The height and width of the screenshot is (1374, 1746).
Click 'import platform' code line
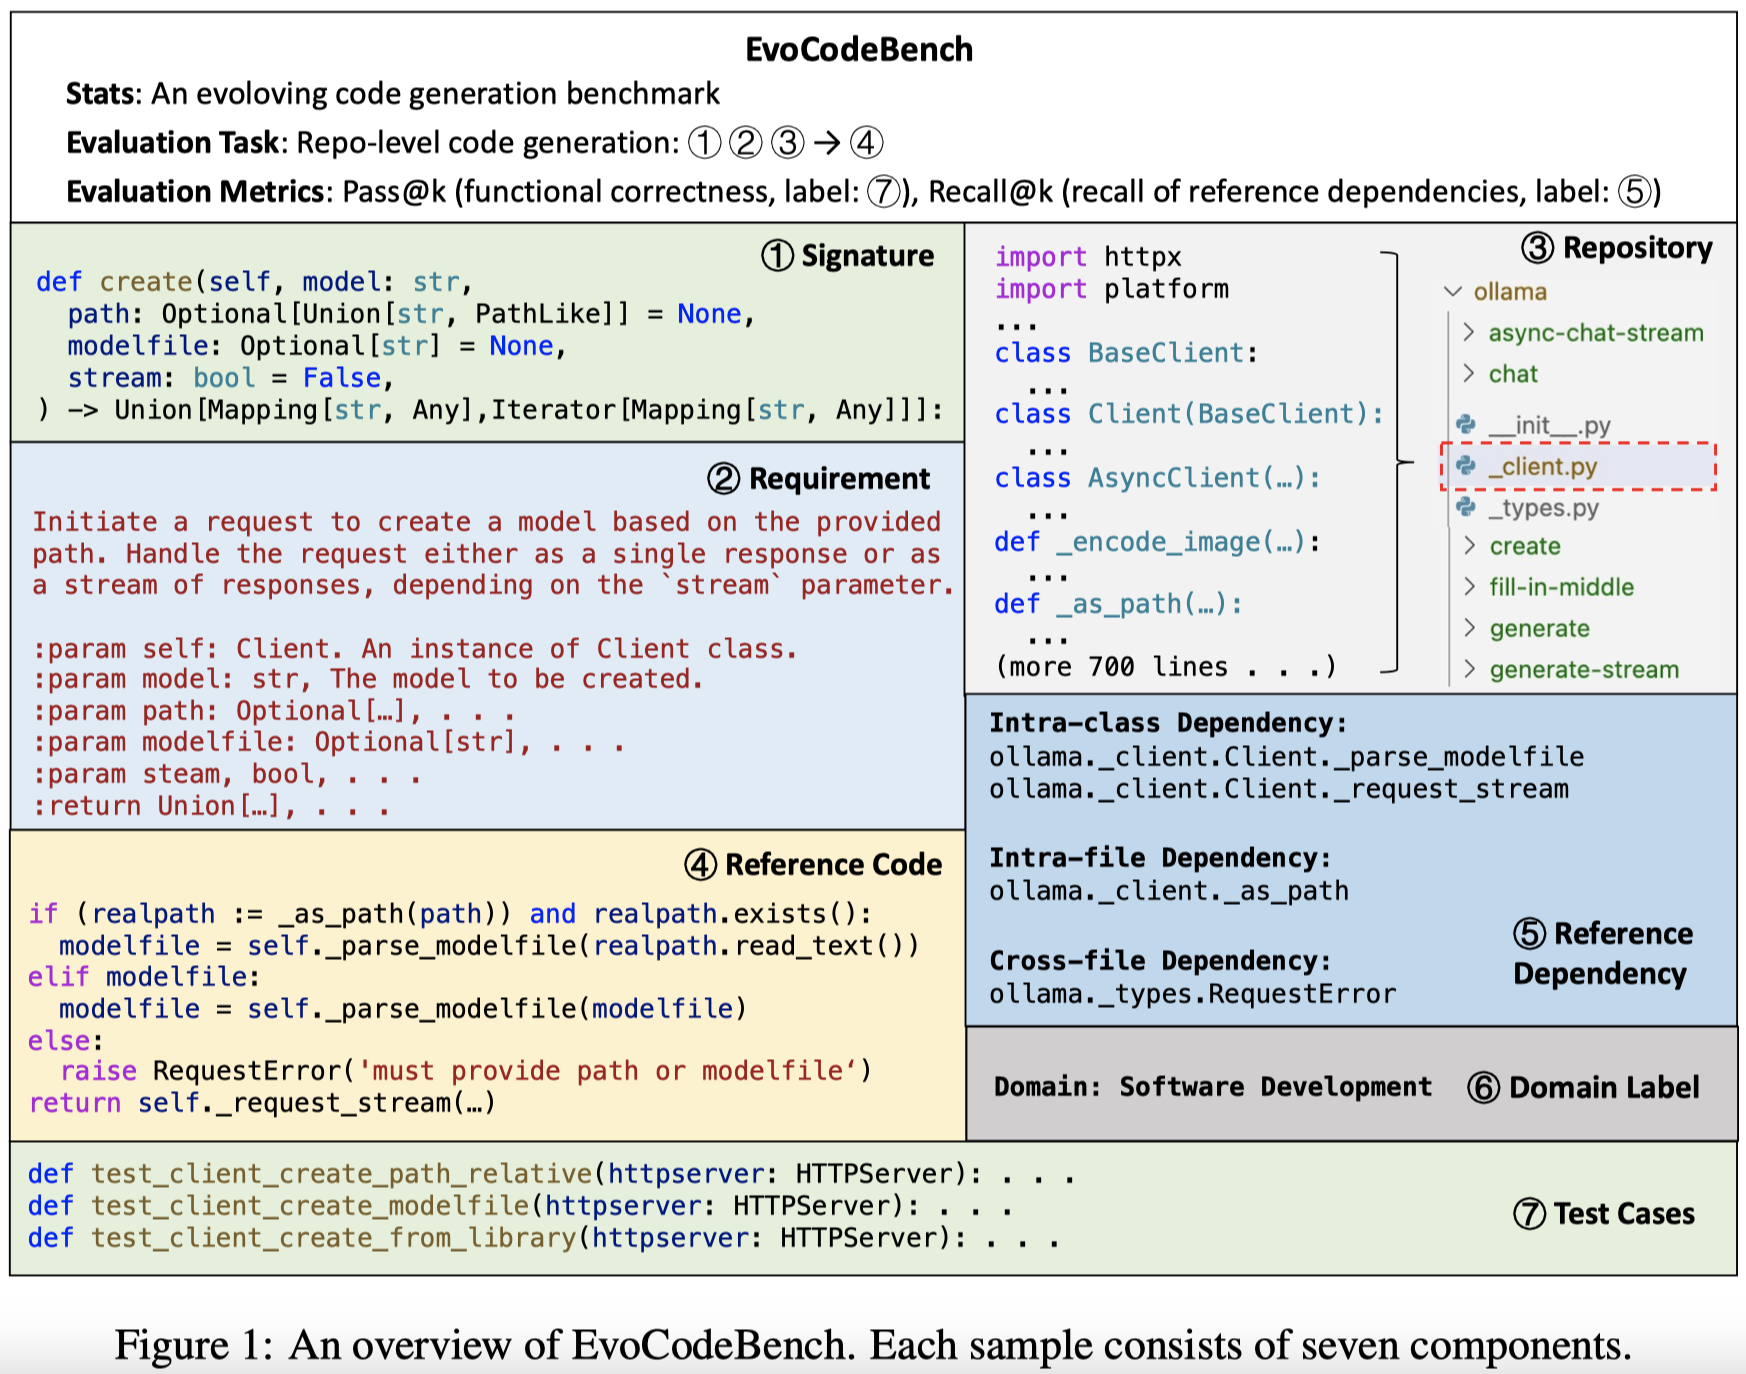pos(1112,289)
